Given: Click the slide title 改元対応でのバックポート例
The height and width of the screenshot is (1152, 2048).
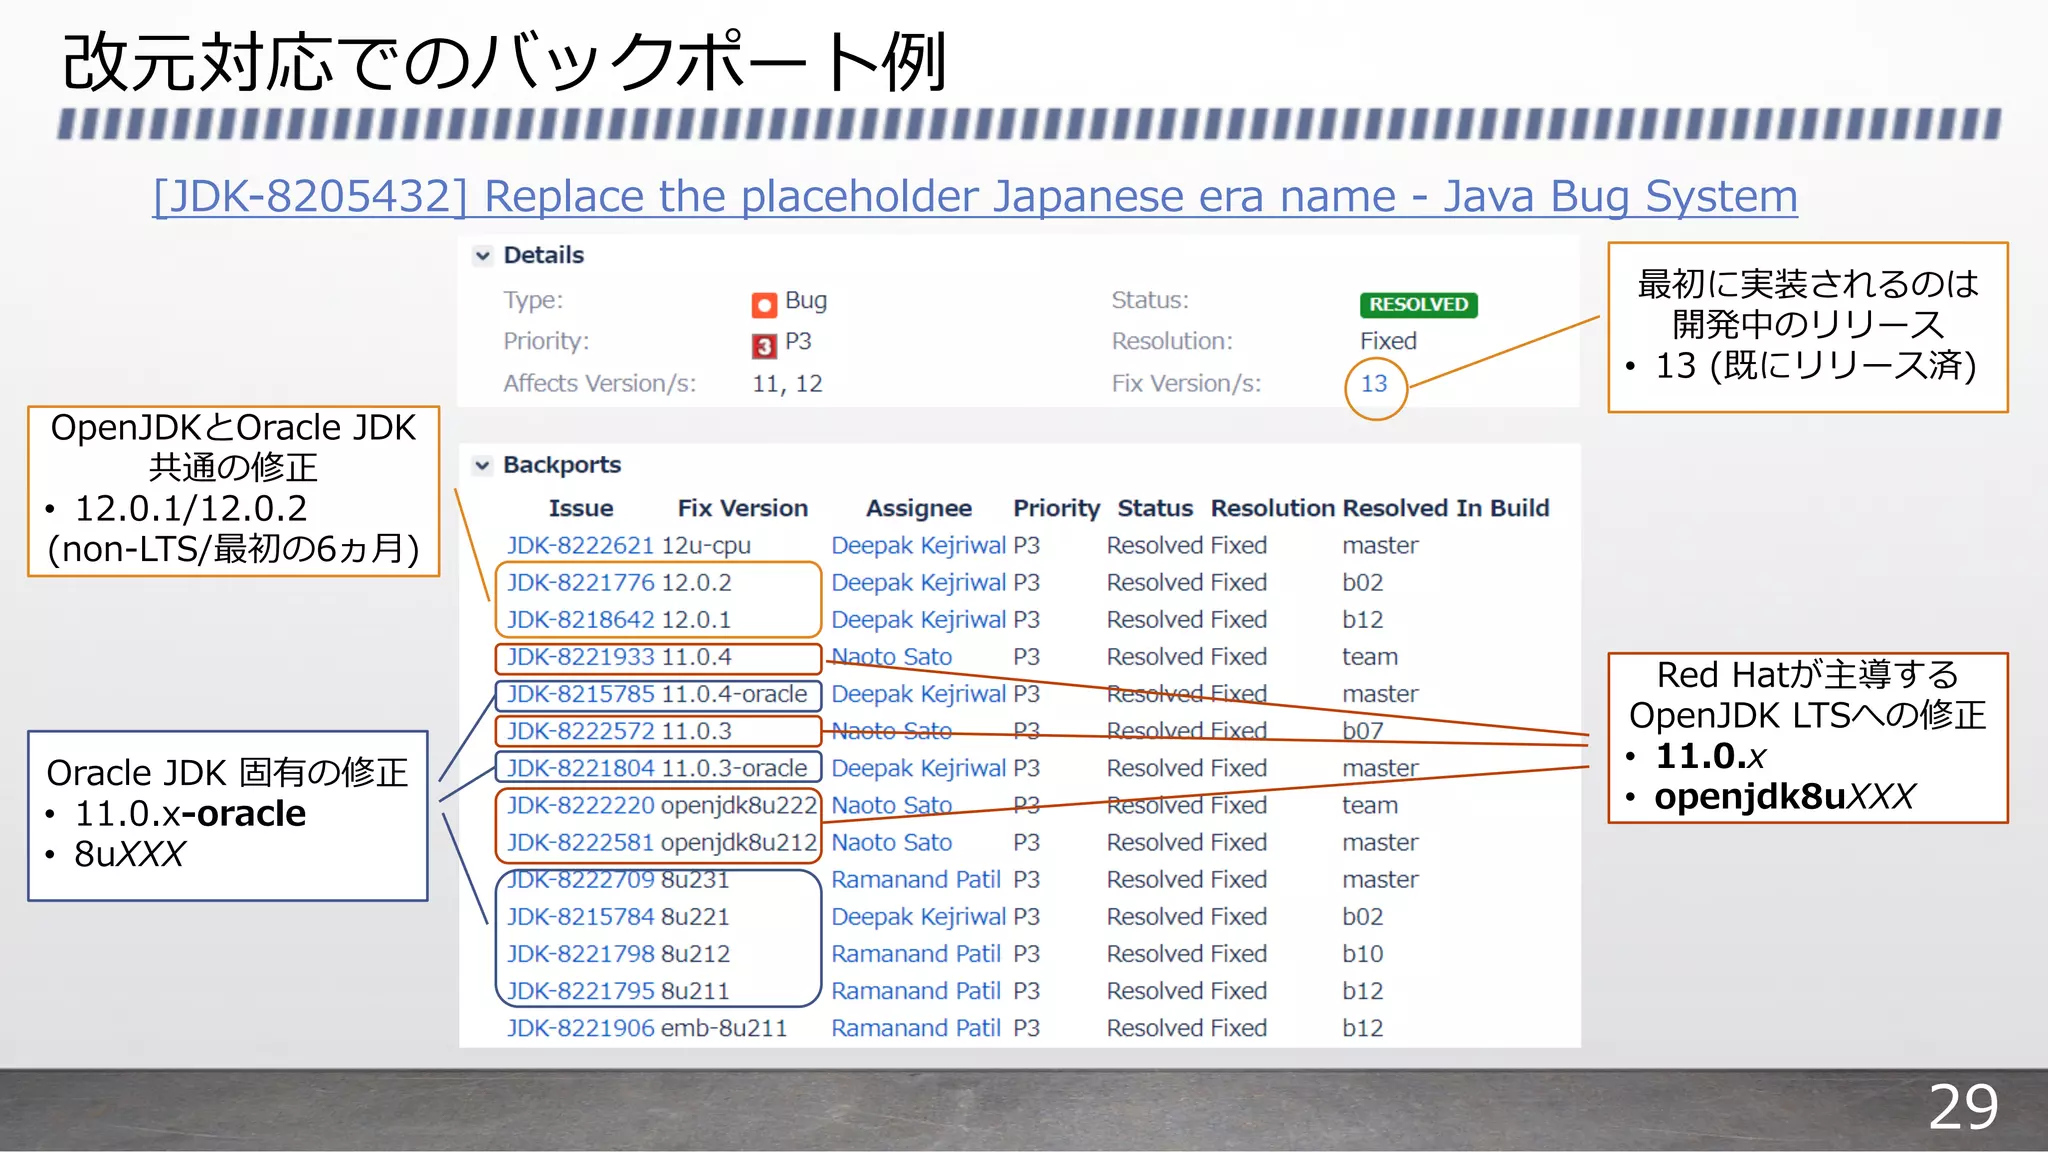Looking at the screenshot, I should coord(505,62).
